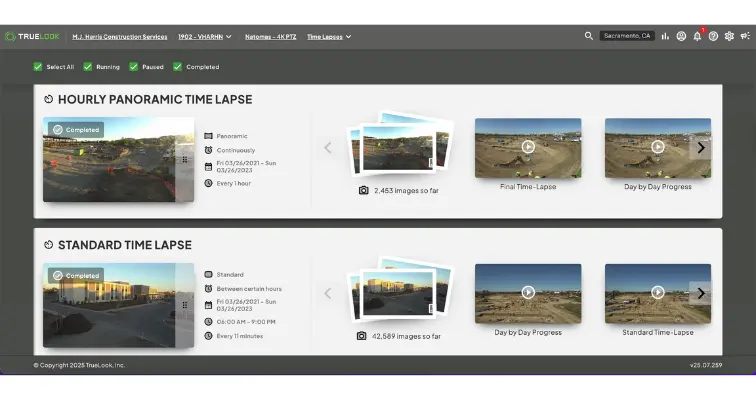The width and height of the screenshot is (756, 400).
Task: Click Completed badge on Standard Time Lapse preview
Action: (76, 275)
